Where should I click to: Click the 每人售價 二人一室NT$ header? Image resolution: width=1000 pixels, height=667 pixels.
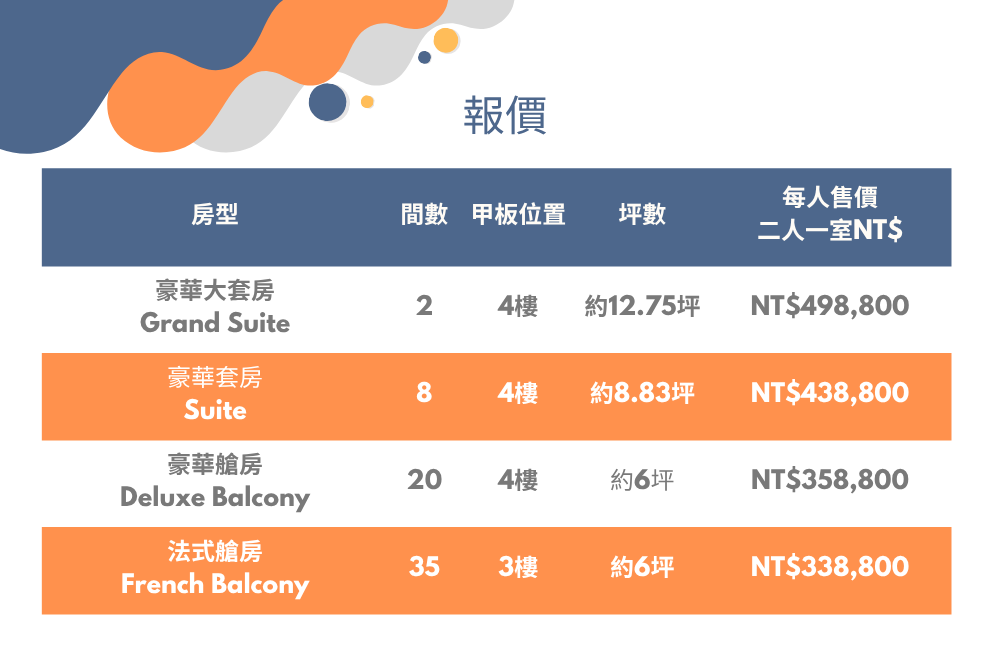830,215
